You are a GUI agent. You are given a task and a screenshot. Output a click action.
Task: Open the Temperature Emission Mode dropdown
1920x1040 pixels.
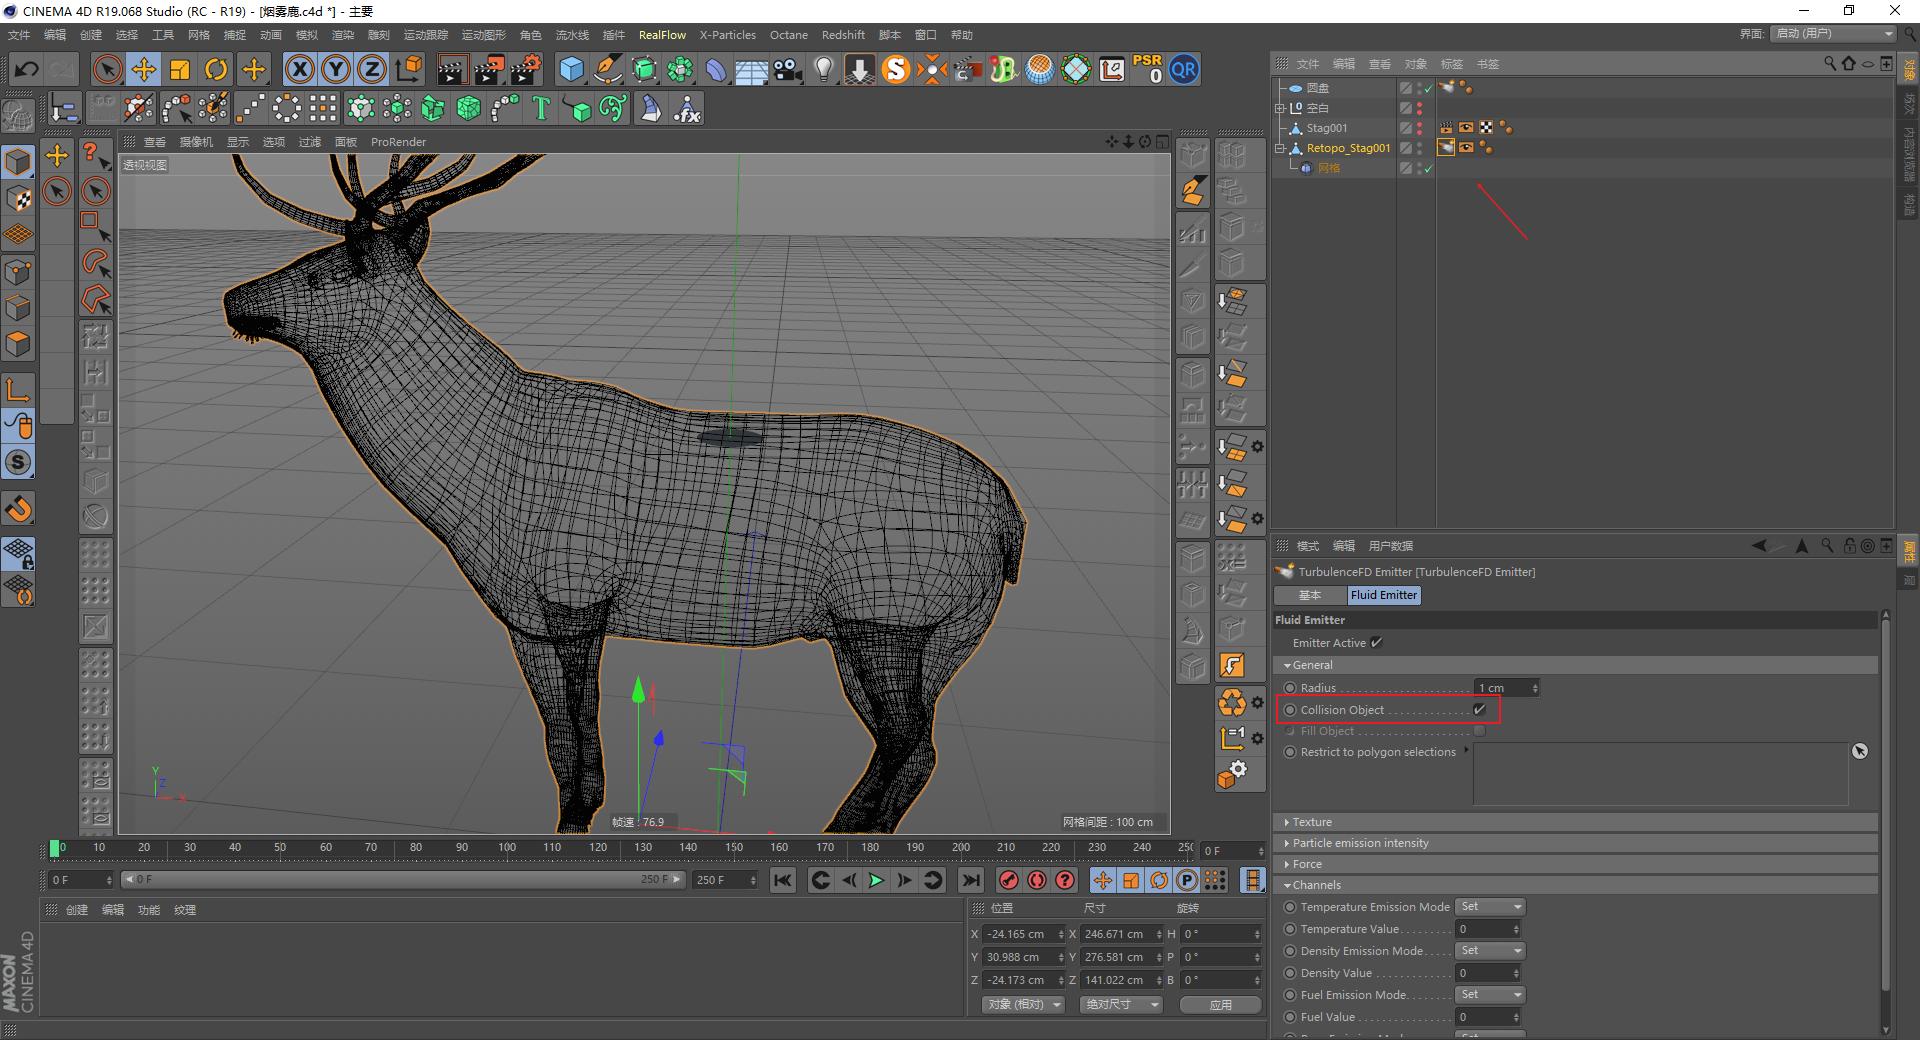1489,906
